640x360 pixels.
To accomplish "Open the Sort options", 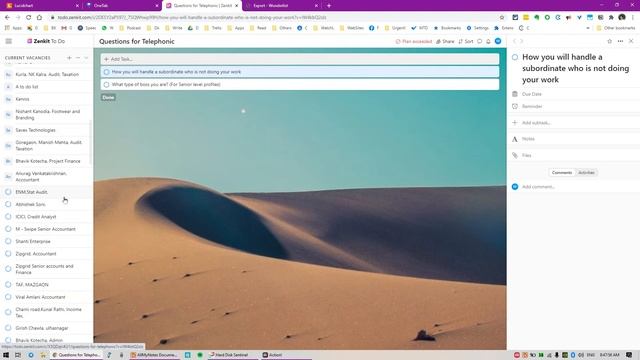I will click(466, 41).
